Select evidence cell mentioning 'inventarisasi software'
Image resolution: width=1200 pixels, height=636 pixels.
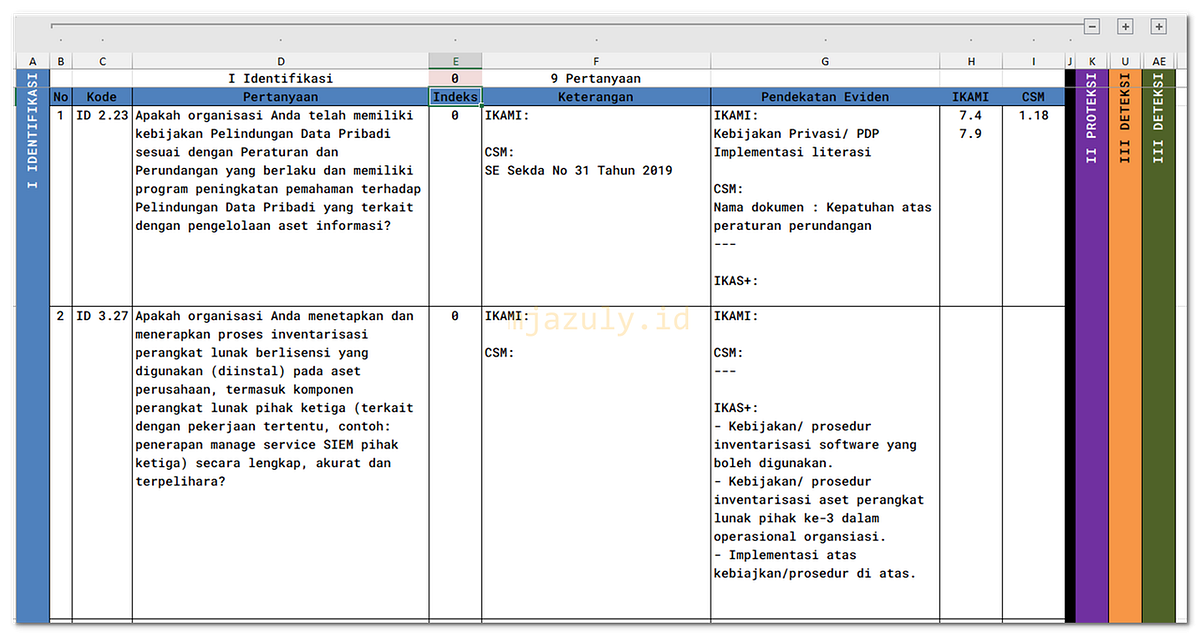(x=825, y=463)
